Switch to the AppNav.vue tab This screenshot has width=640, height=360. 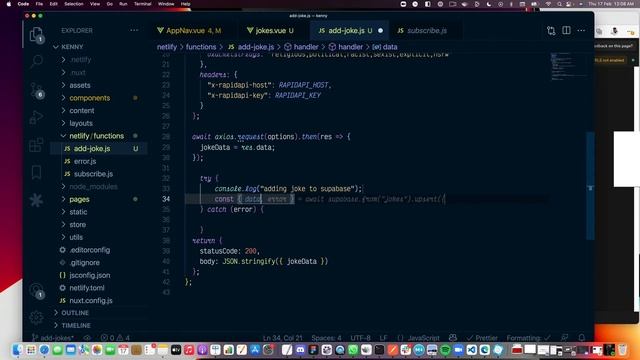tap(190, 31)
